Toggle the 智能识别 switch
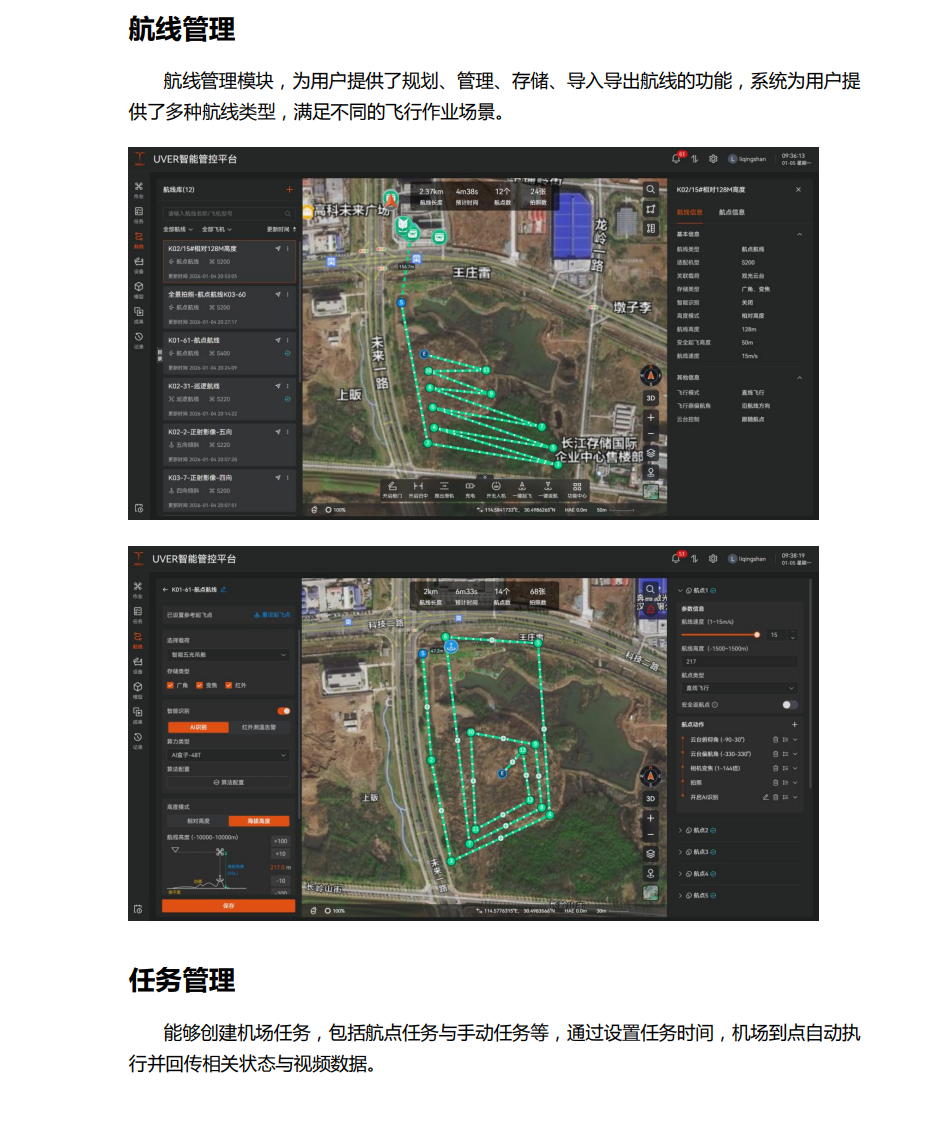The image size is (945, 1125). pos(284,711)
